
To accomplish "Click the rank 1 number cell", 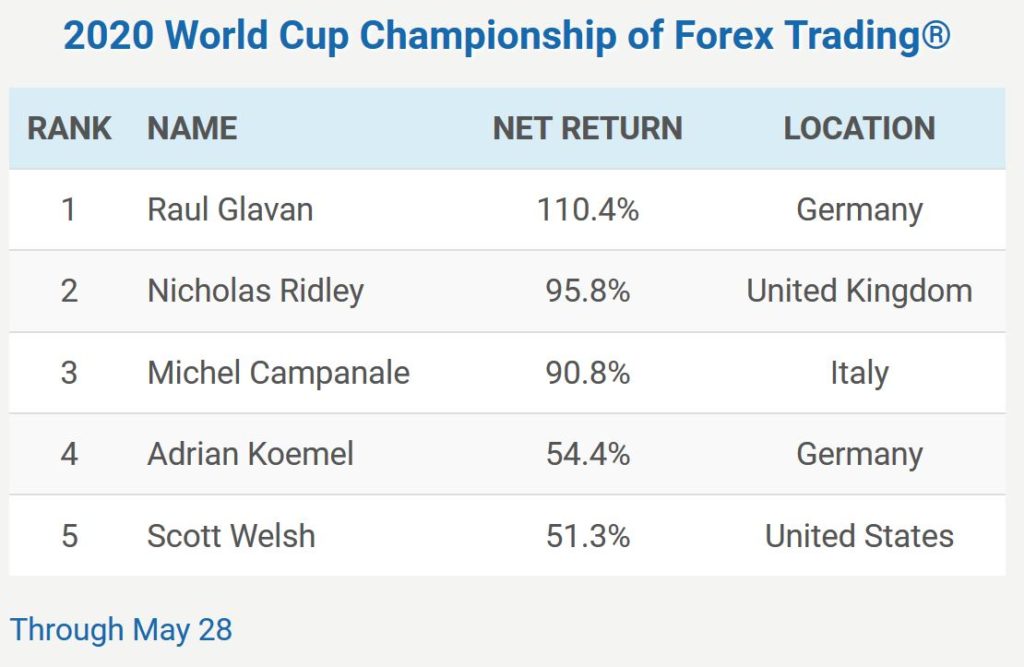I will [69, 210].
